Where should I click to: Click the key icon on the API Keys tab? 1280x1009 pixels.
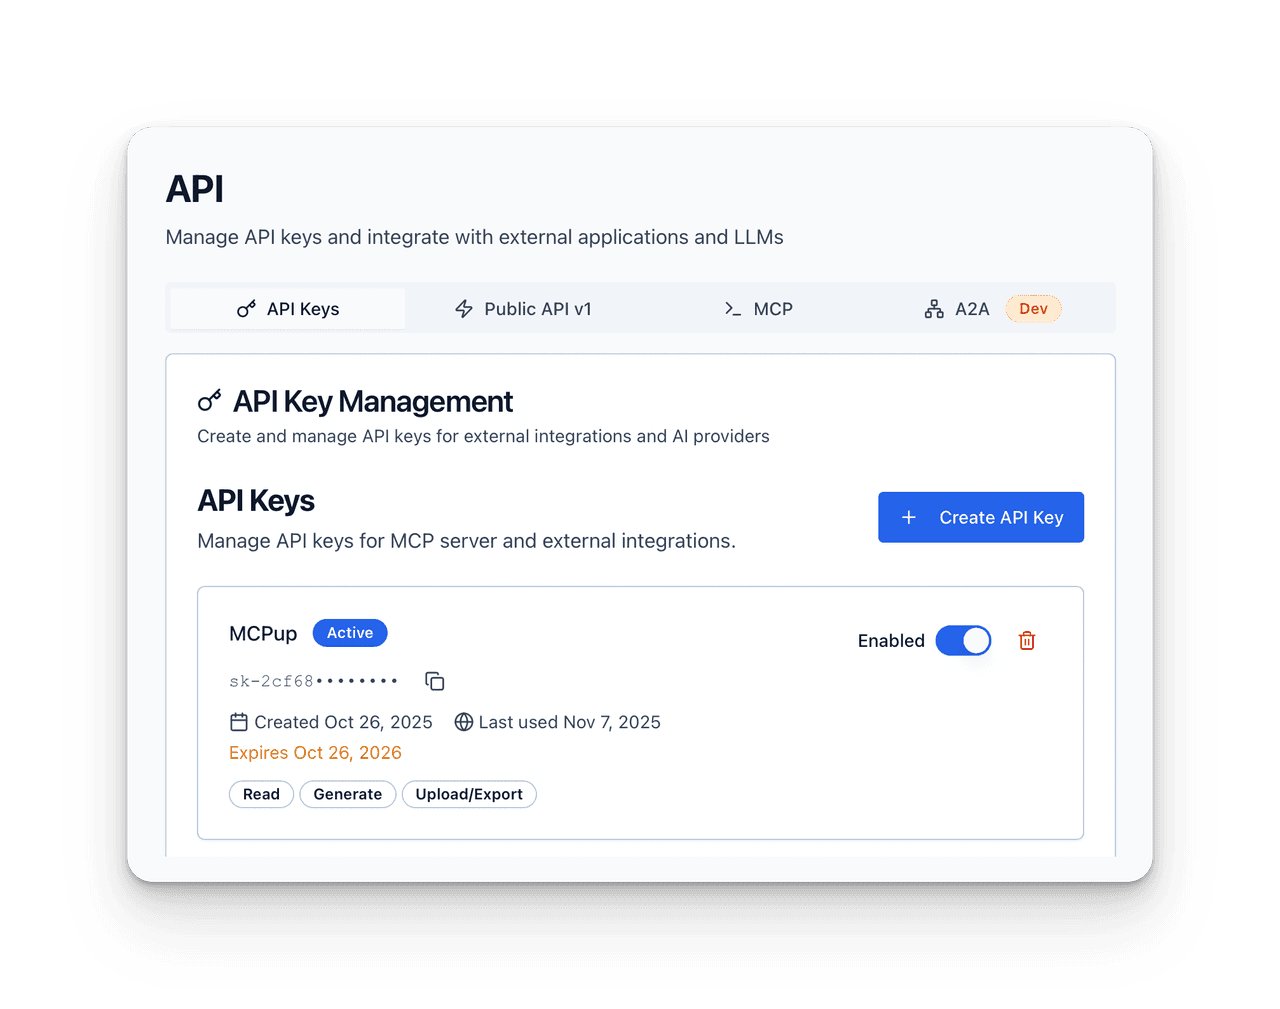(246, 309)
